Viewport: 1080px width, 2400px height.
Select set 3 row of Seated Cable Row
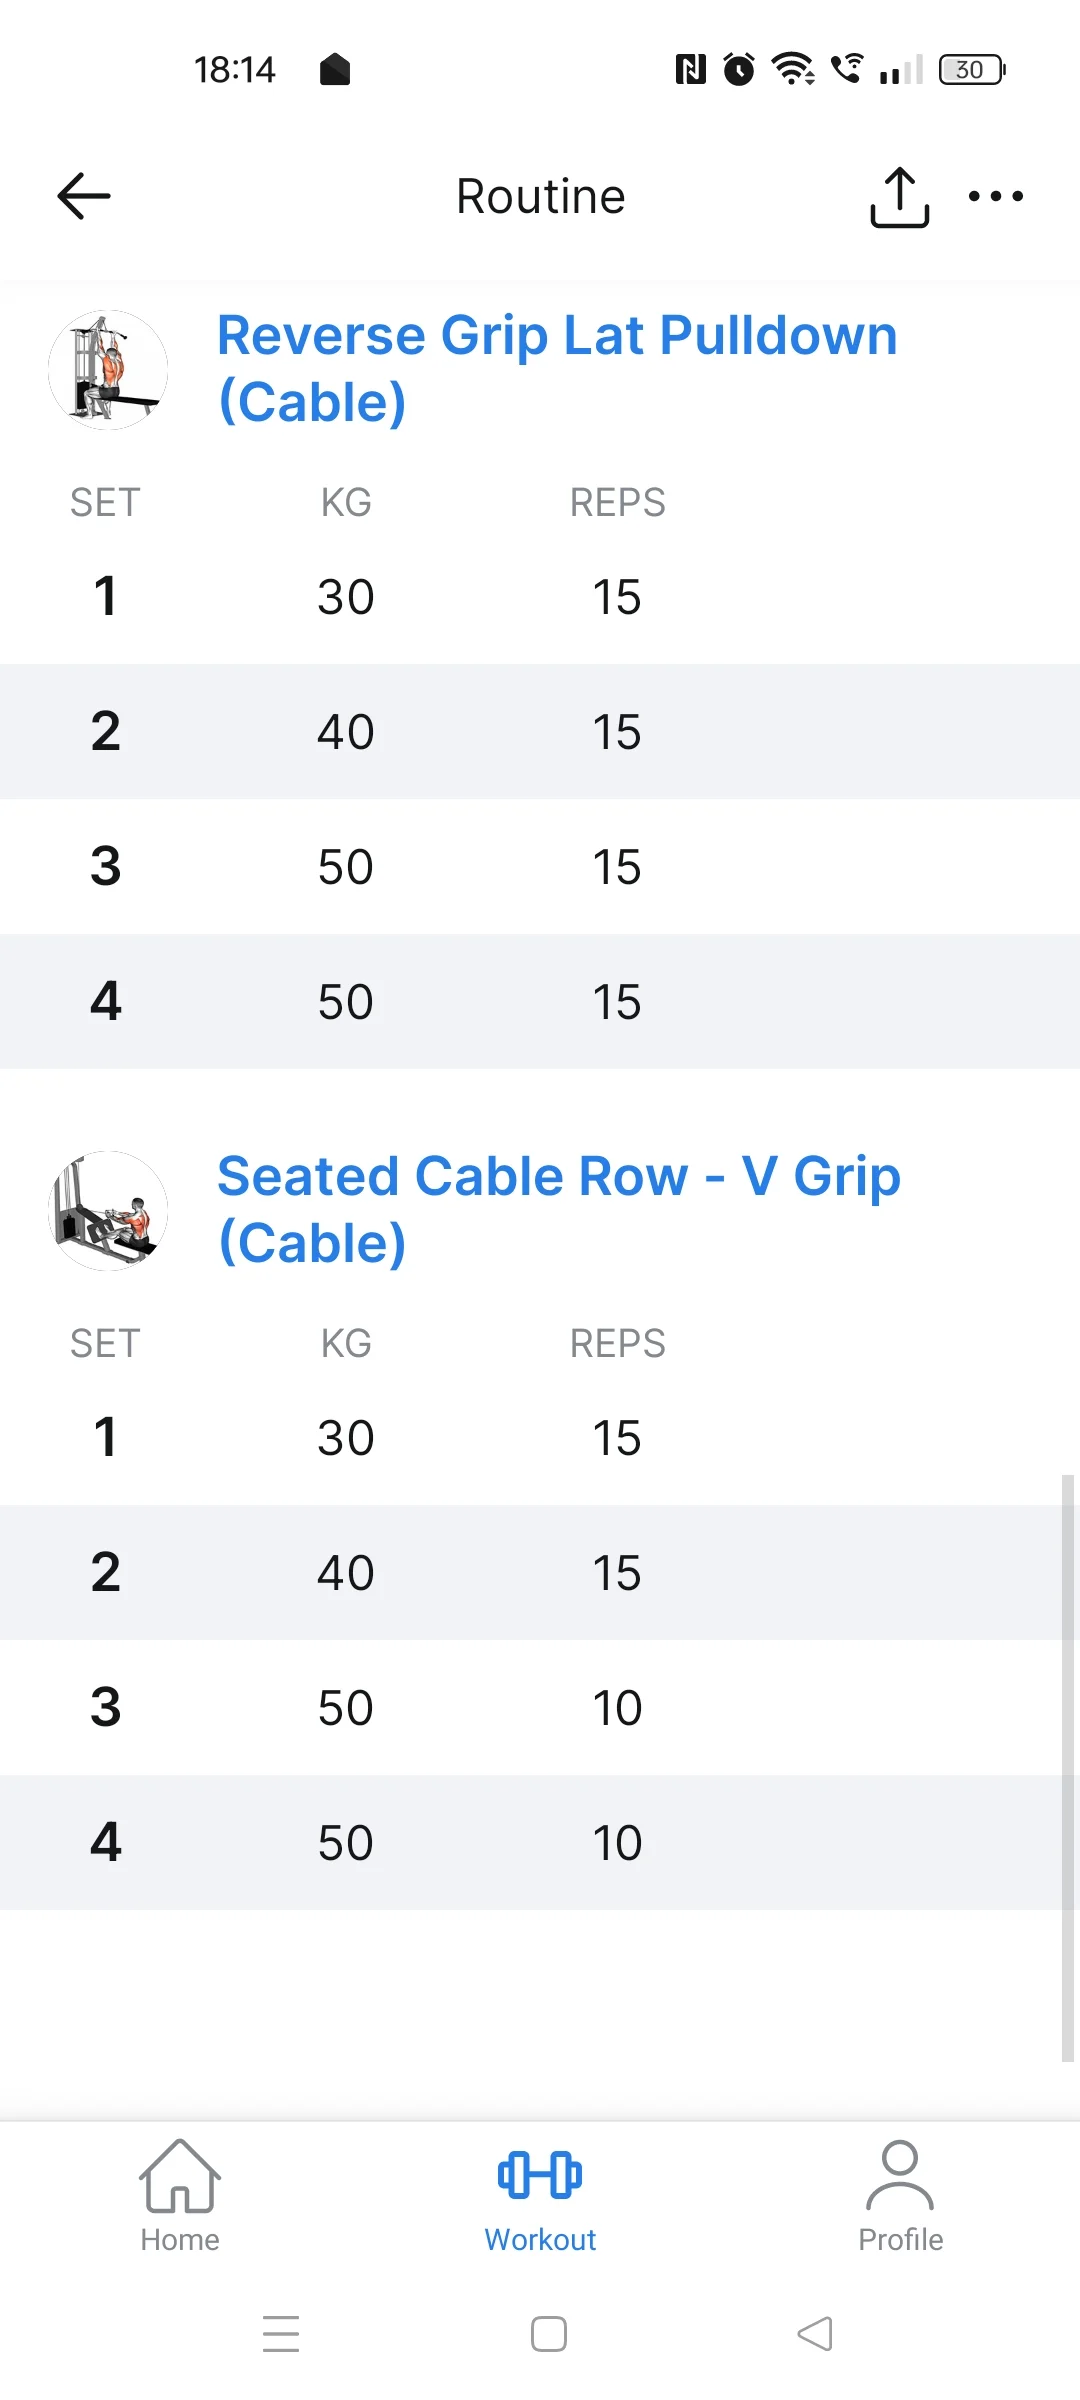[540, 1708]
